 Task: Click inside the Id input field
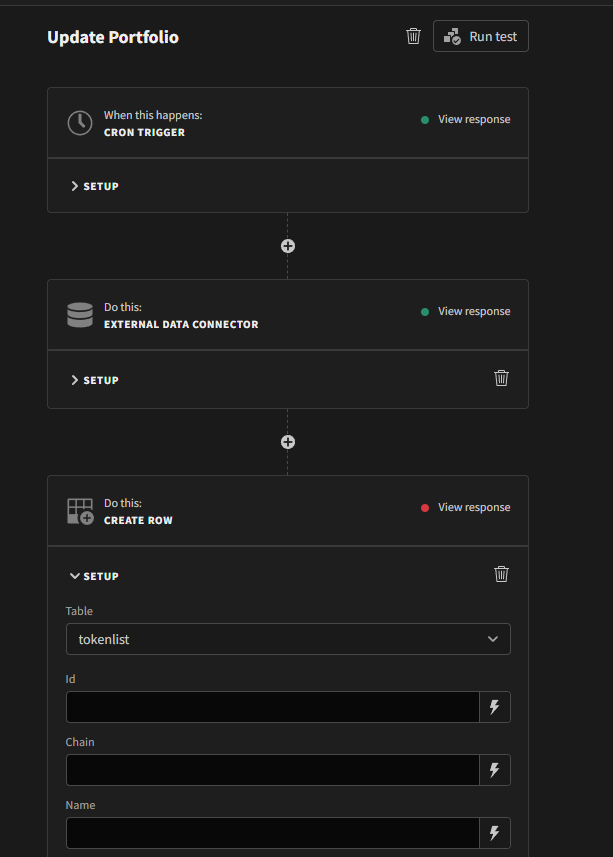pos(270,707)
